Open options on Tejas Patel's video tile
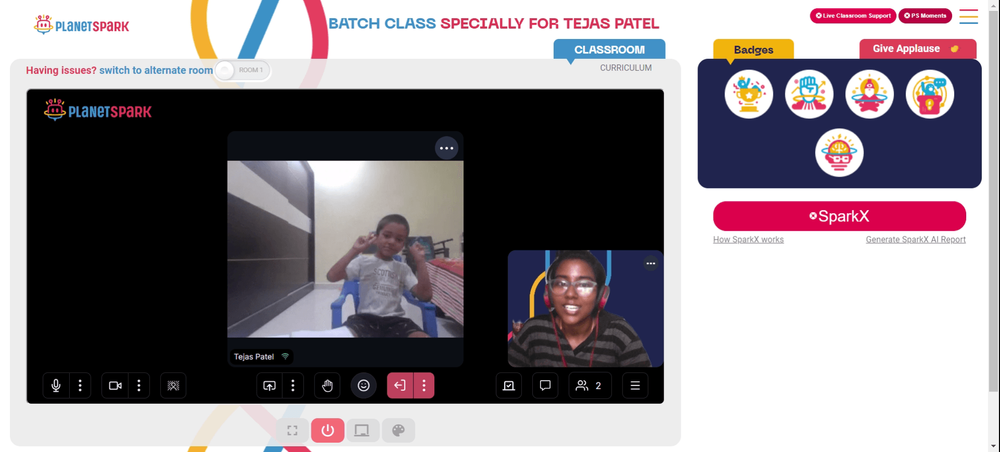This screenshot has width=1000, height=452. click(x=446, y=148)
